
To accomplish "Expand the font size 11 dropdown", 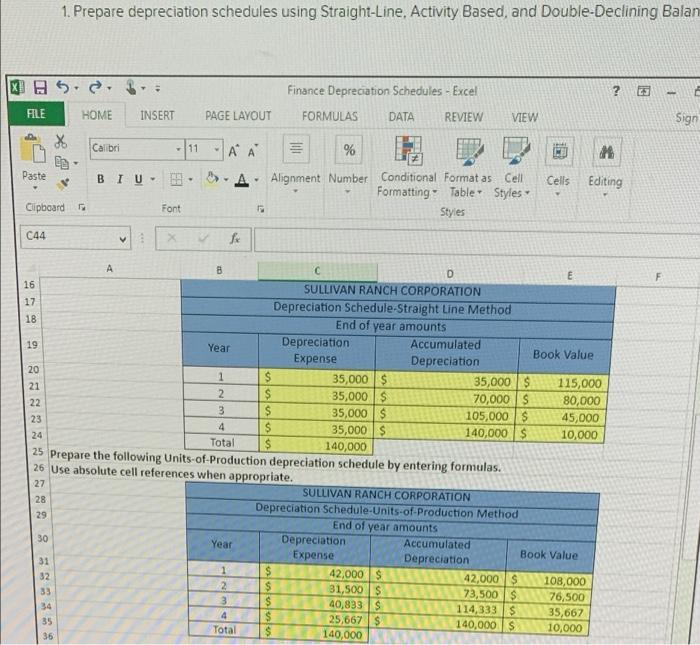I will click(217, 149).
